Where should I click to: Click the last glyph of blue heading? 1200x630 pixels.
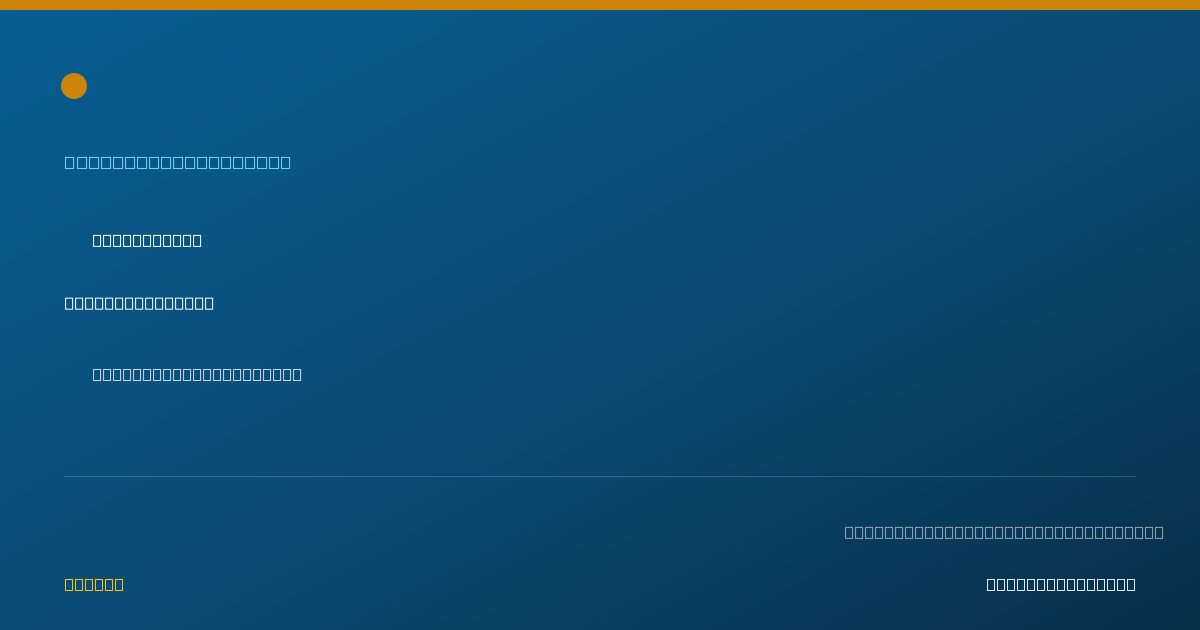coord(286,162)
